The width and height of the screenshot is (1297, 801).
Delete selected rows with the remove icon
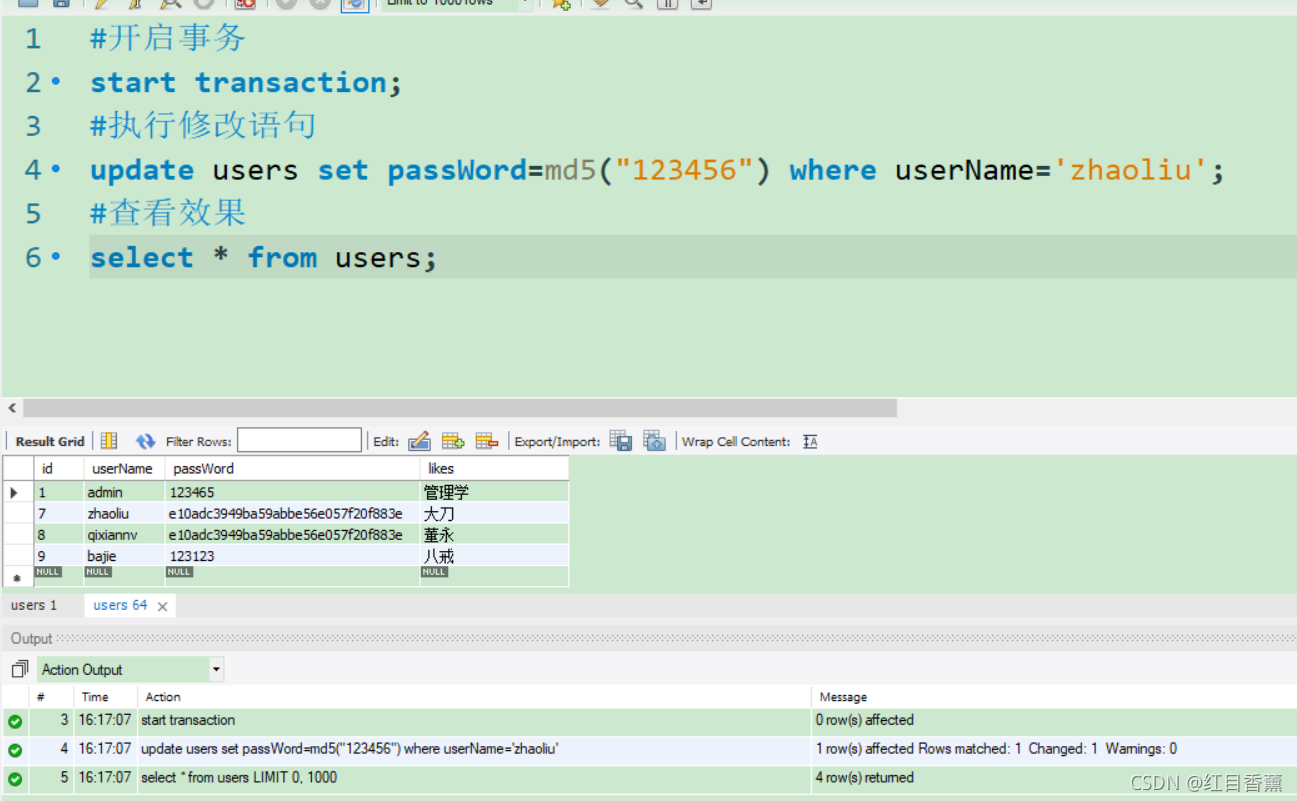click(x=487, y=441)
